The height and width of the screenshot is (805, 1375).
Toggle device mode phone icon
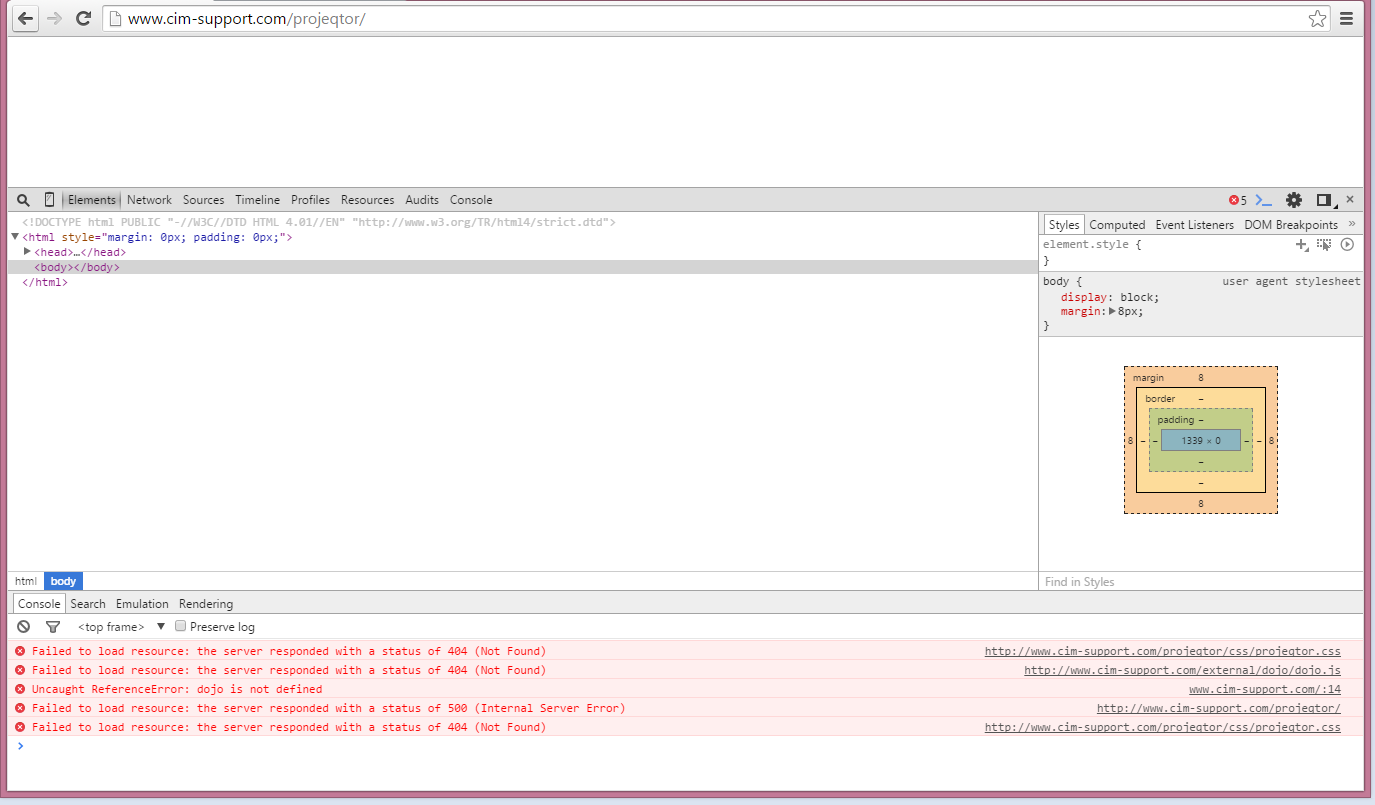click(49, 200)
